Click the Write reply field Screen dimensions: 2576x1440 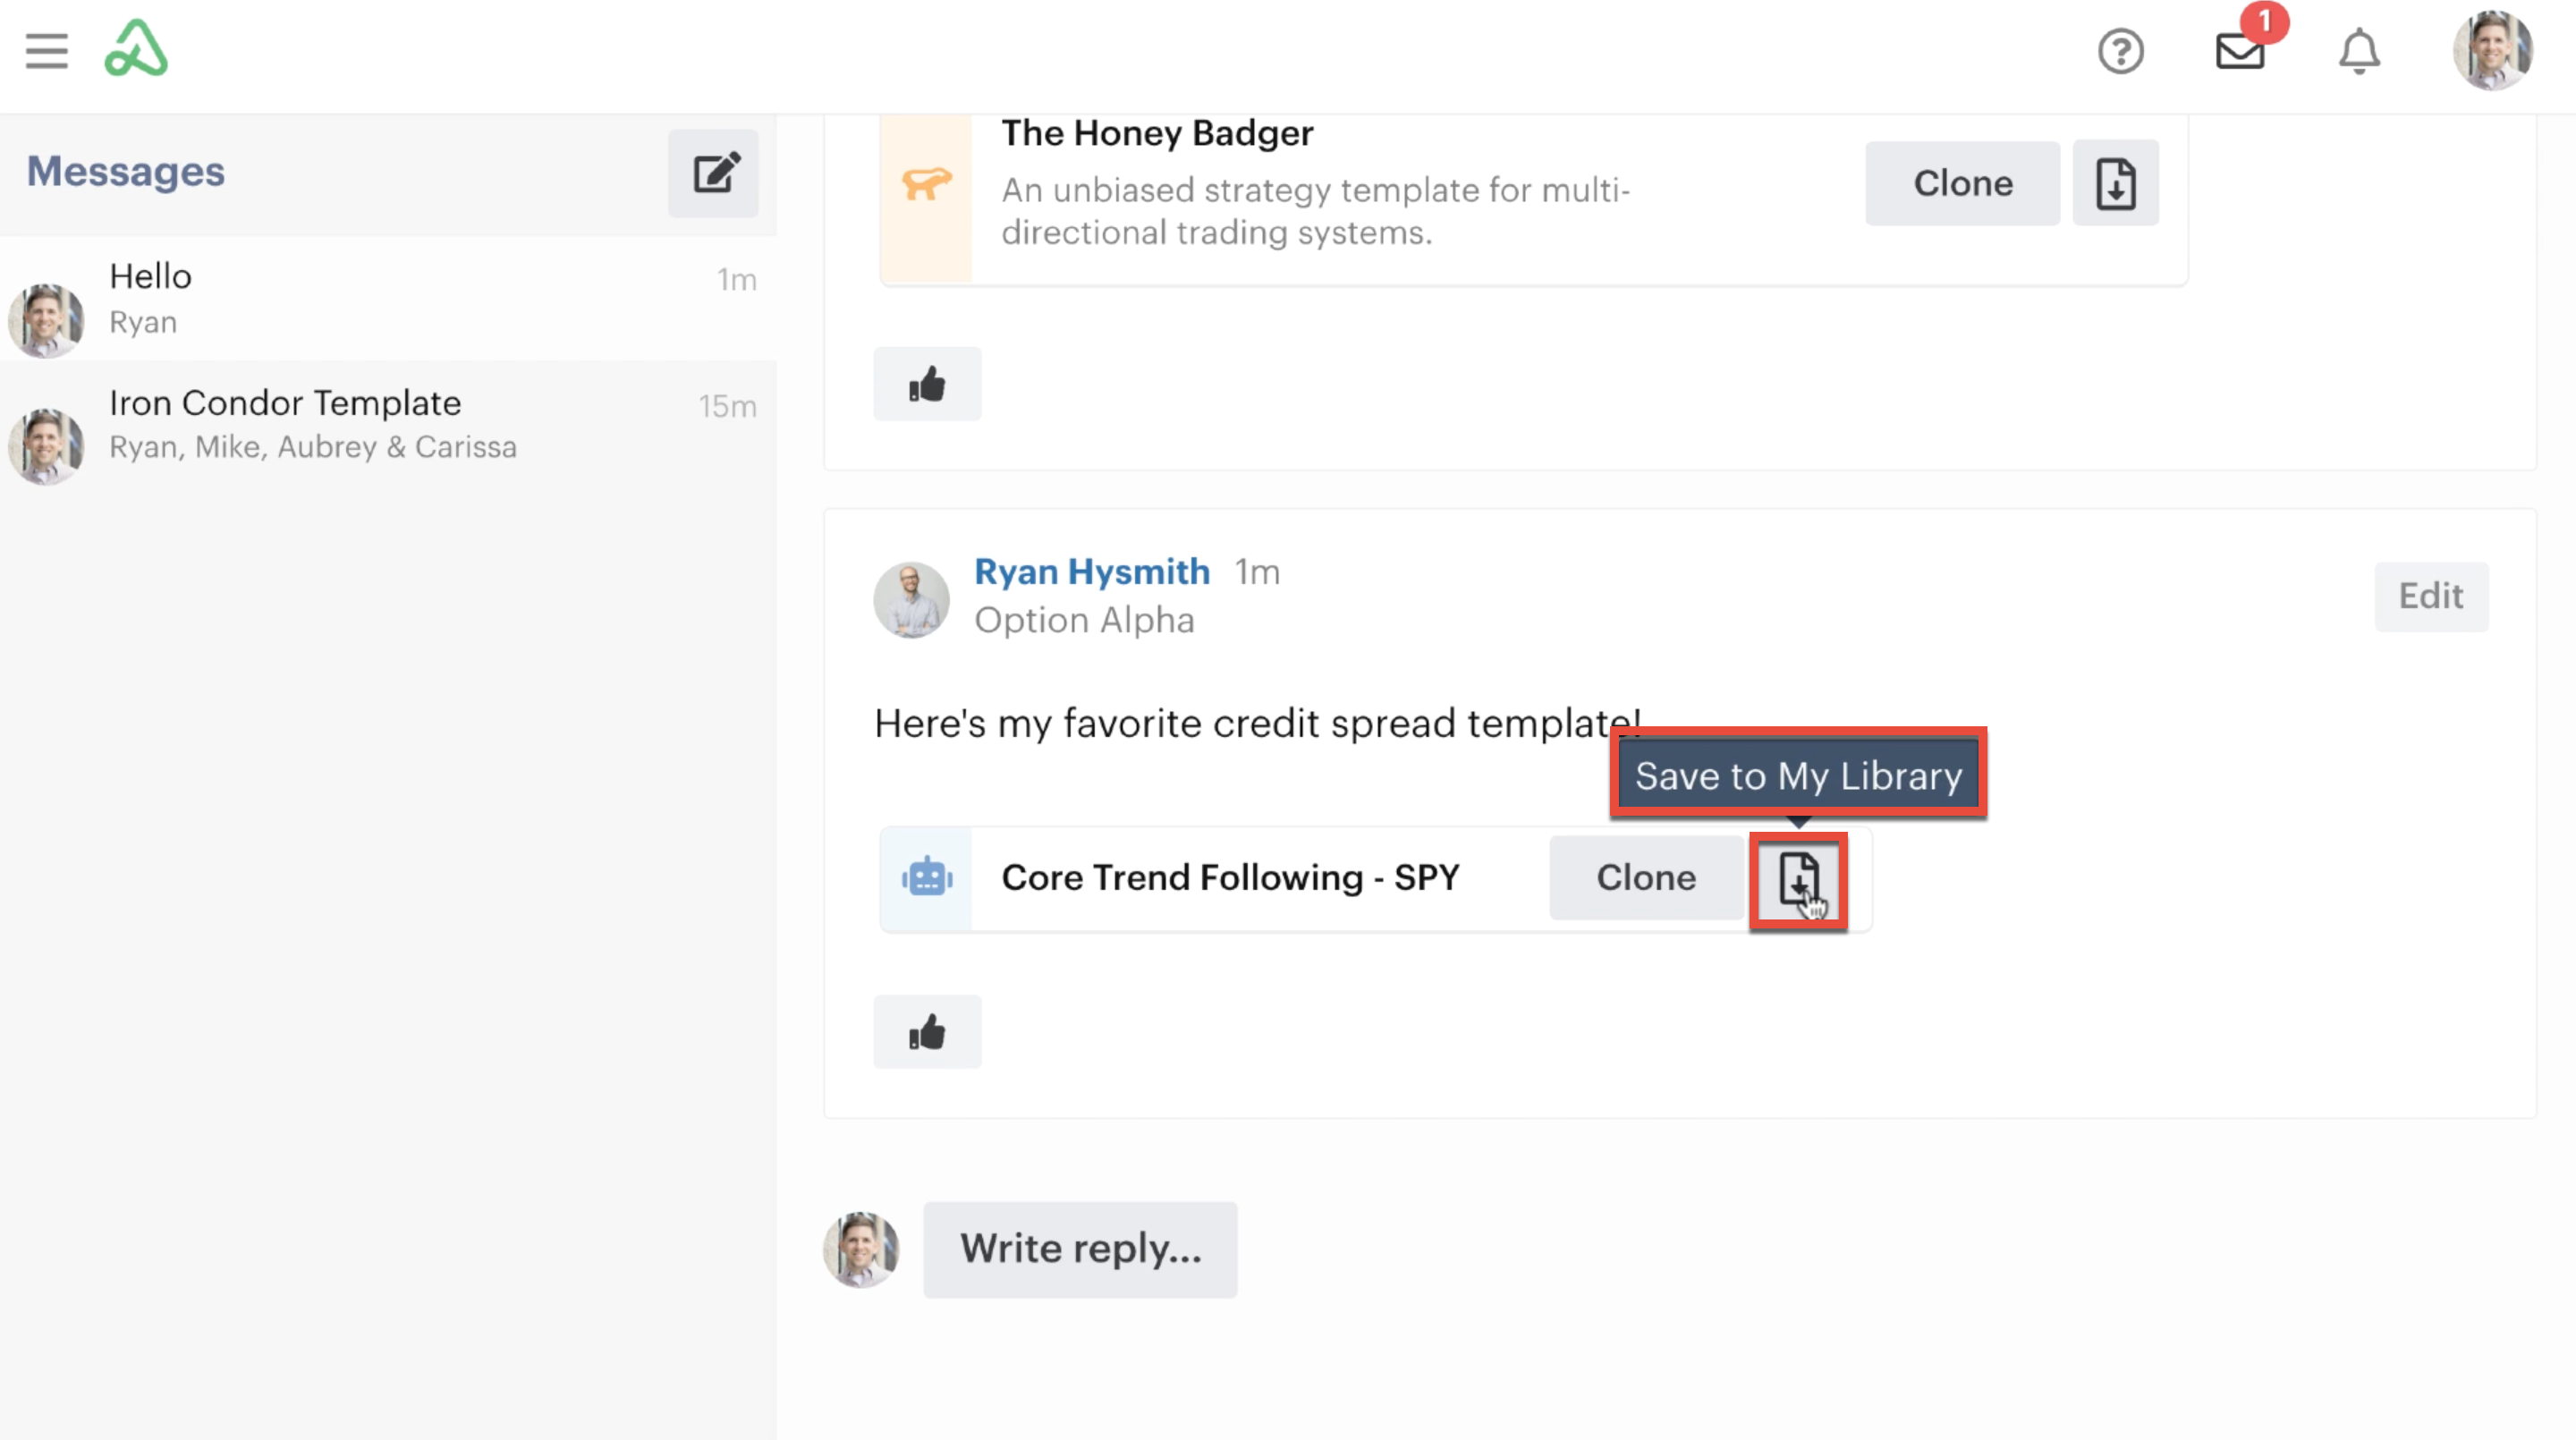[1080, 1249]
